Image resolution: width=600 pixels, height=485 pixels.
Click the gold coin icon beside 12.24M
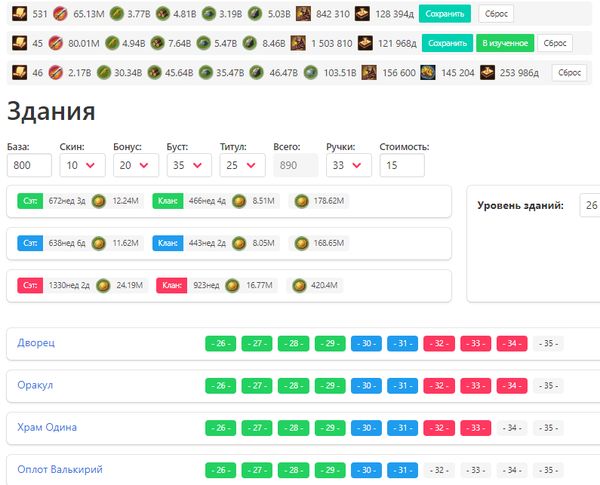[x=98, y=201]
